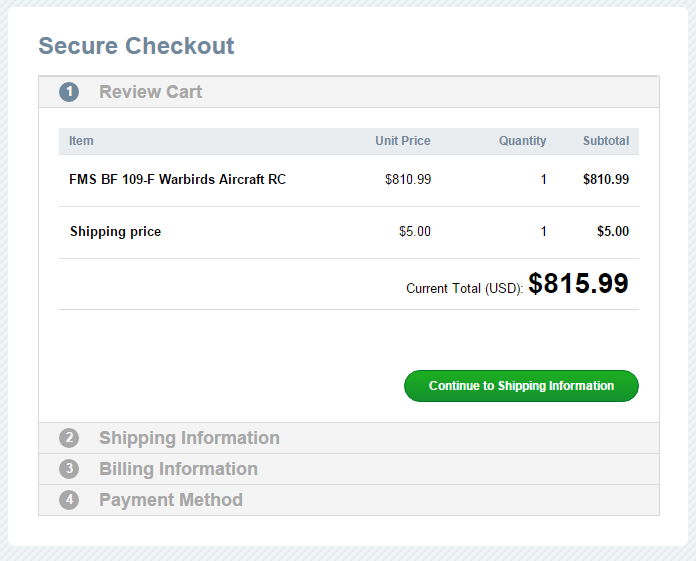Click the Shipping price row label
The width and height of the screenshot is (696, 561).
coord(115,232)
